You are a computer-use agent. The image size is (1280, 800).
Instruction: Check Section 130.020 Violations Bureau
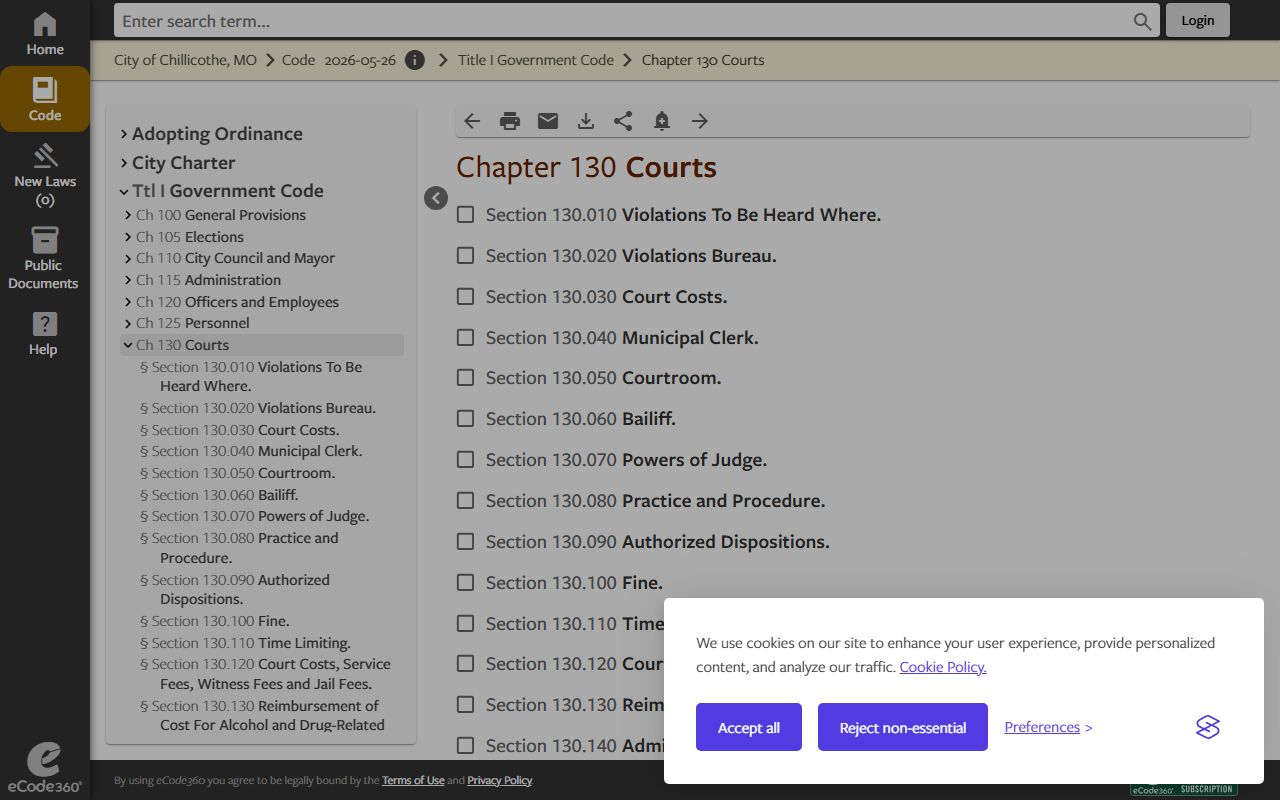[465, 256]
